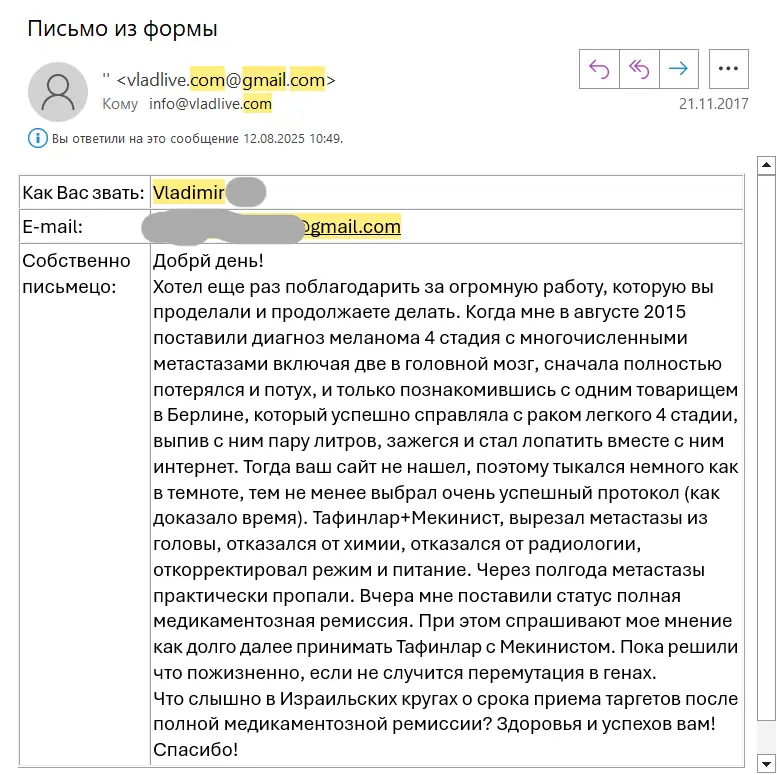Click the Reply All double-arrow icon

(x=639, y=69)
